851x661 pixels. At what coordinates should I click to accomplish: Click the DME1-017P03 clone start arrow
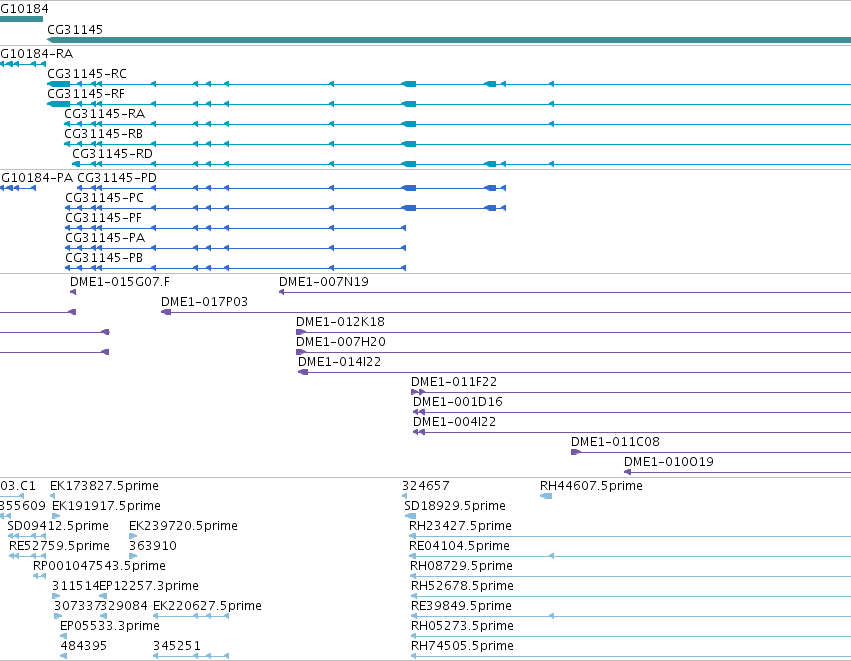click(x=166, y=312)
